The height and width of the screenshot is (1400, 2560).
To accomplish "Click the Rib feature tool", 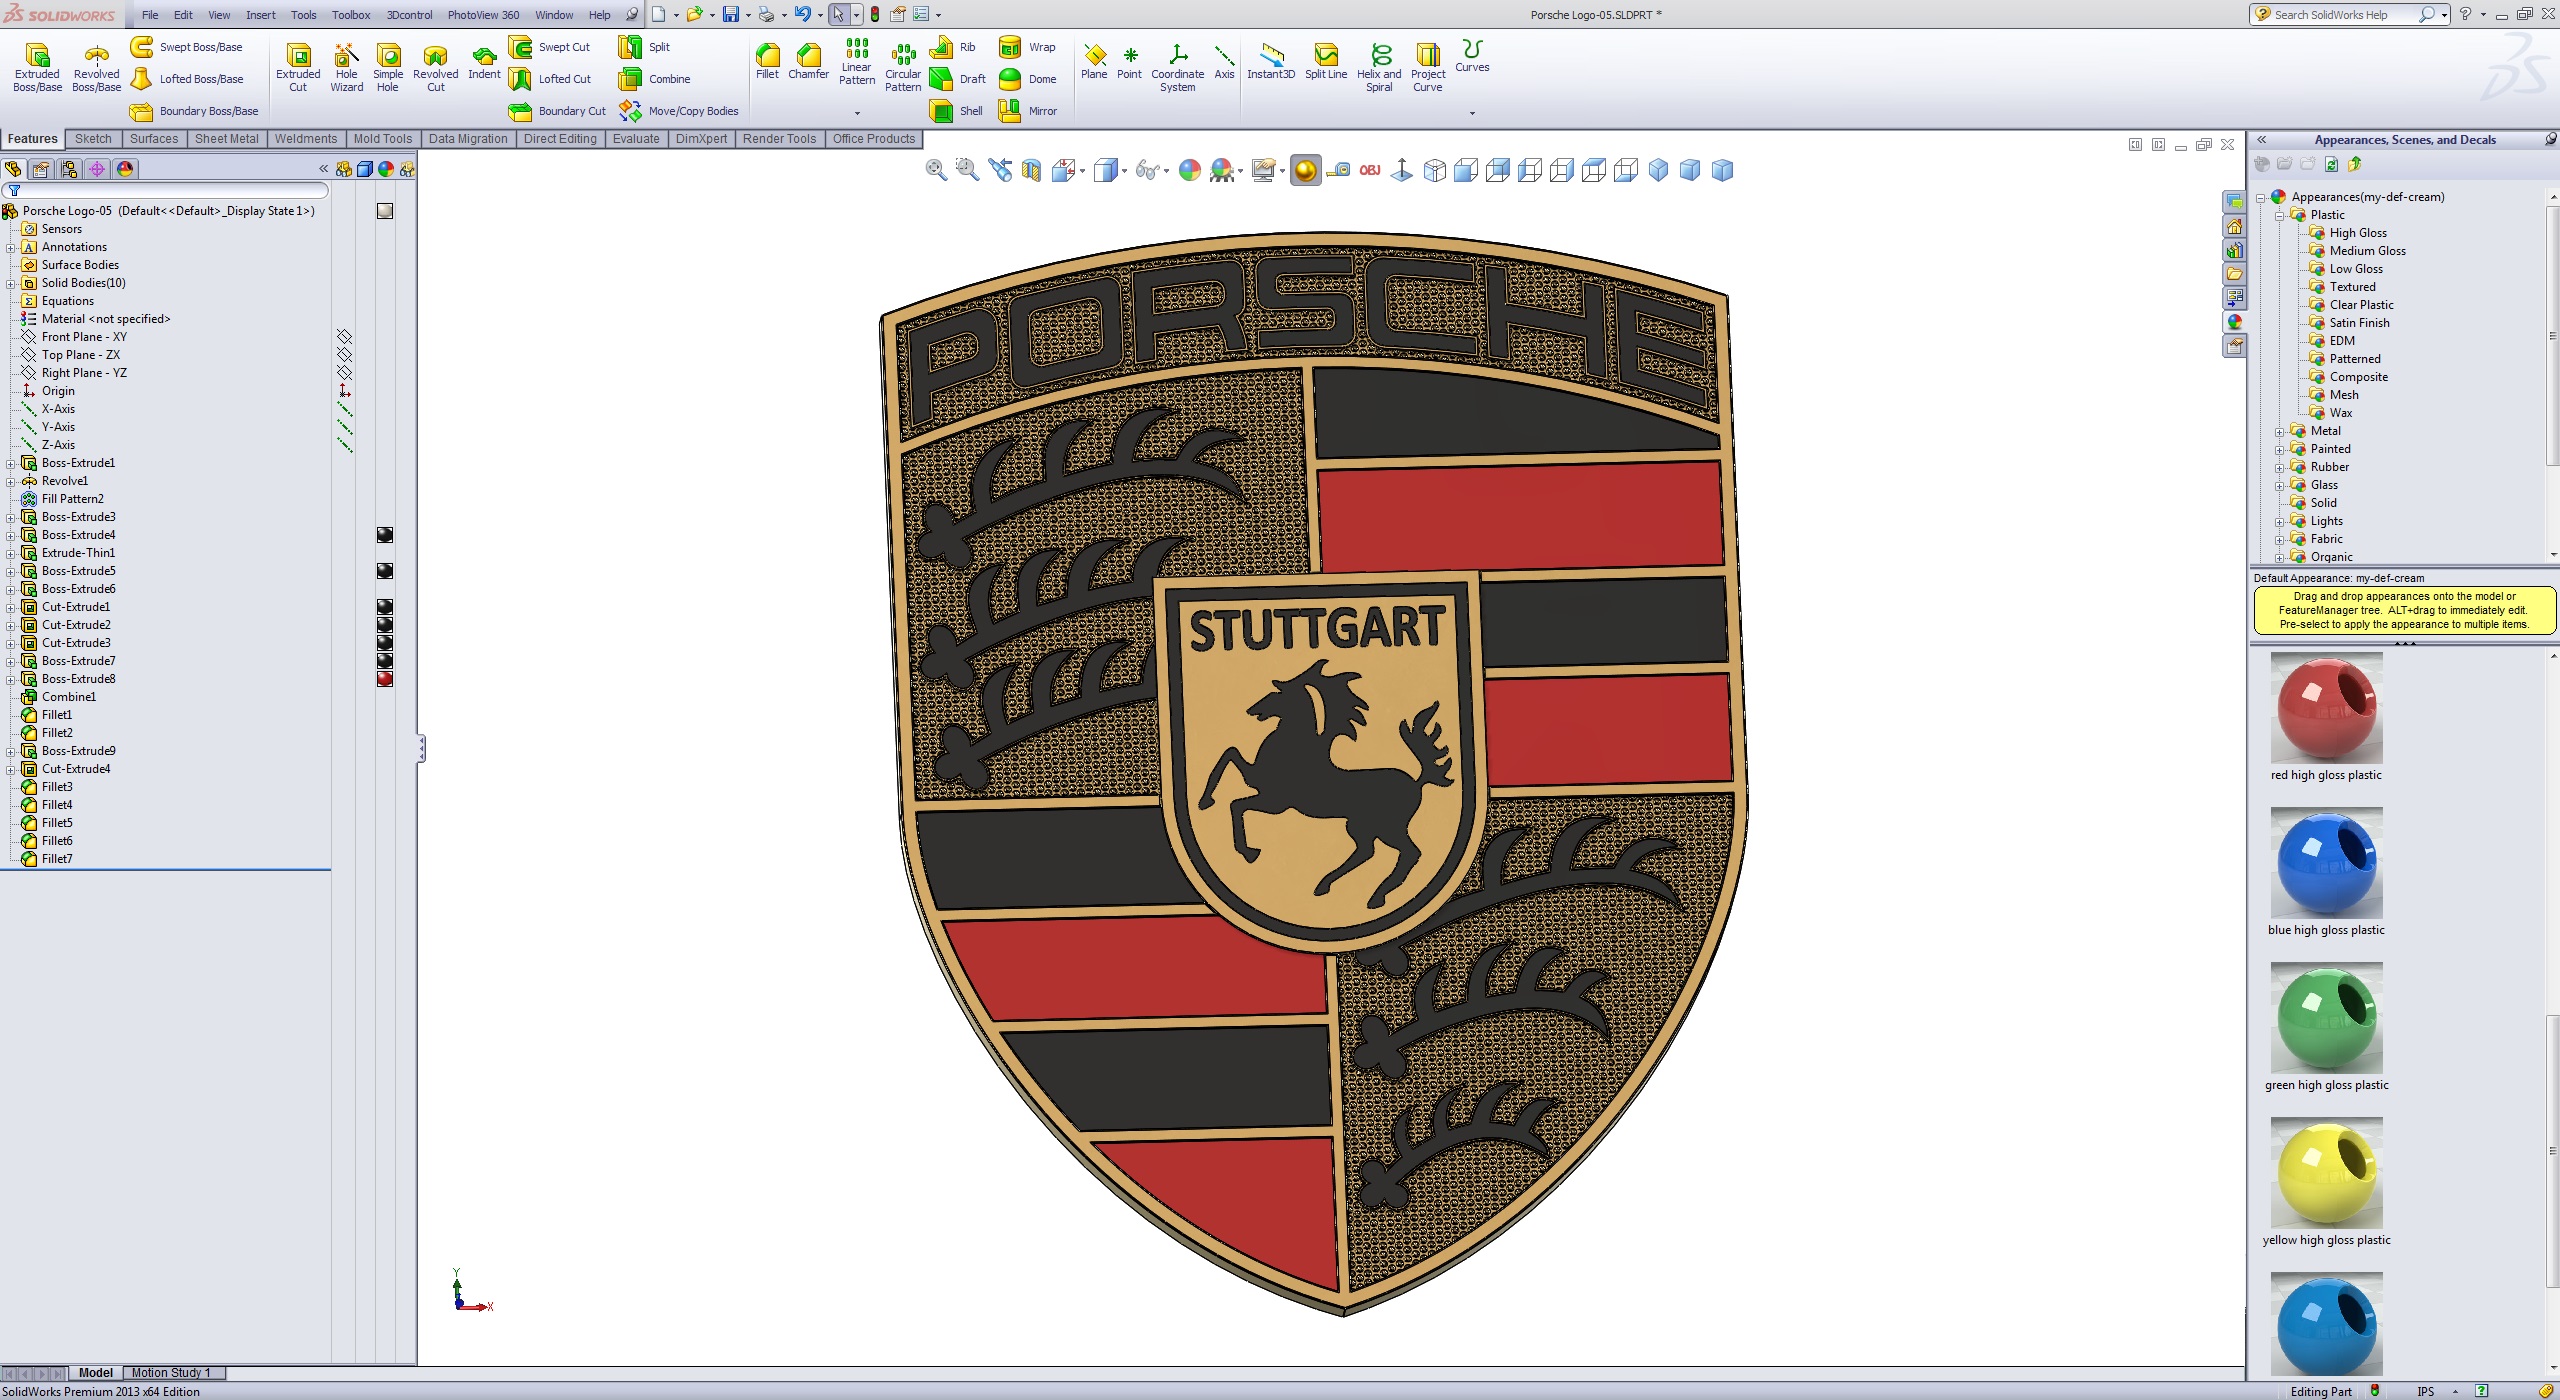I will tap(953, 47).
